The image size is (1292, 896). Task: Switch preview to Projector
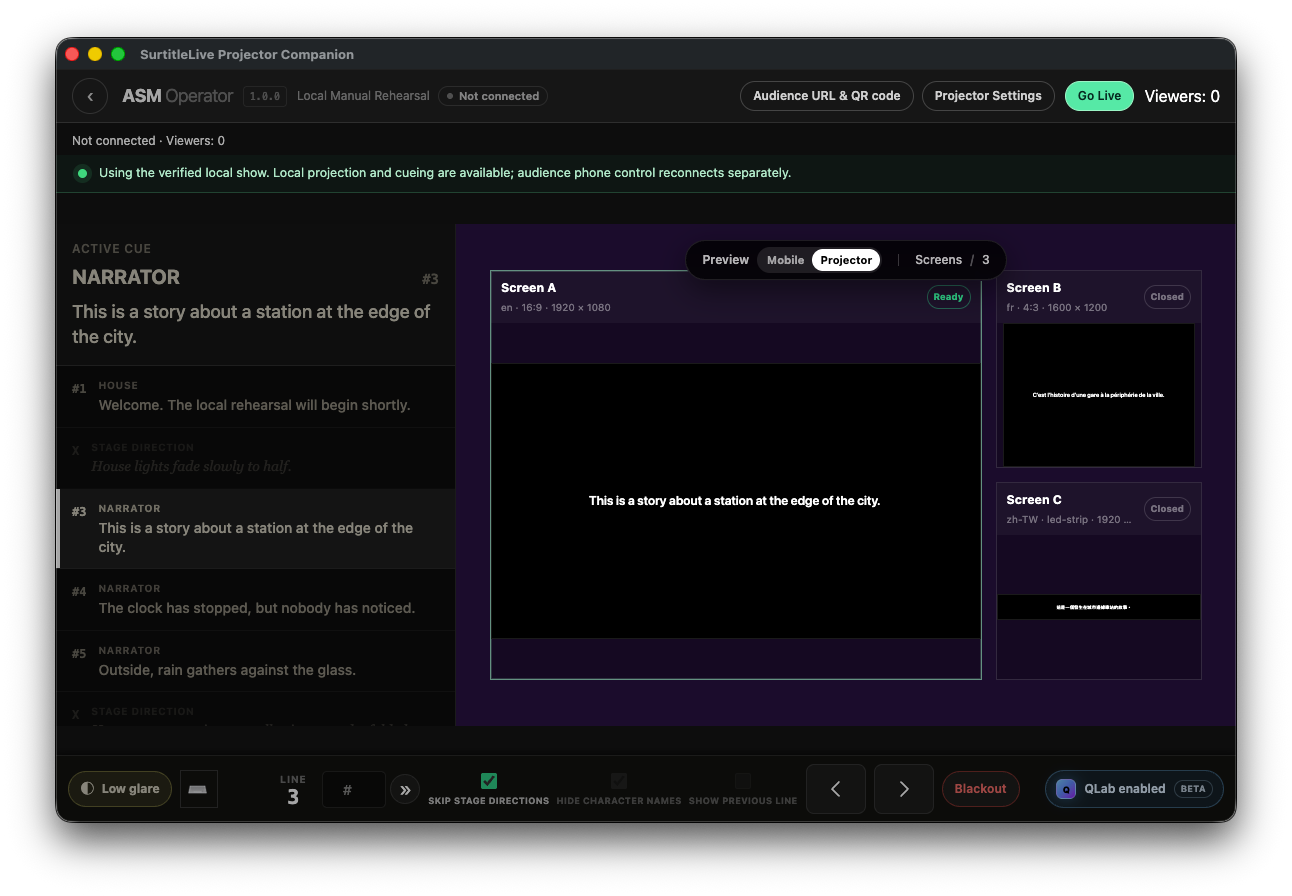pyautogui.click(x=846, y=260)
